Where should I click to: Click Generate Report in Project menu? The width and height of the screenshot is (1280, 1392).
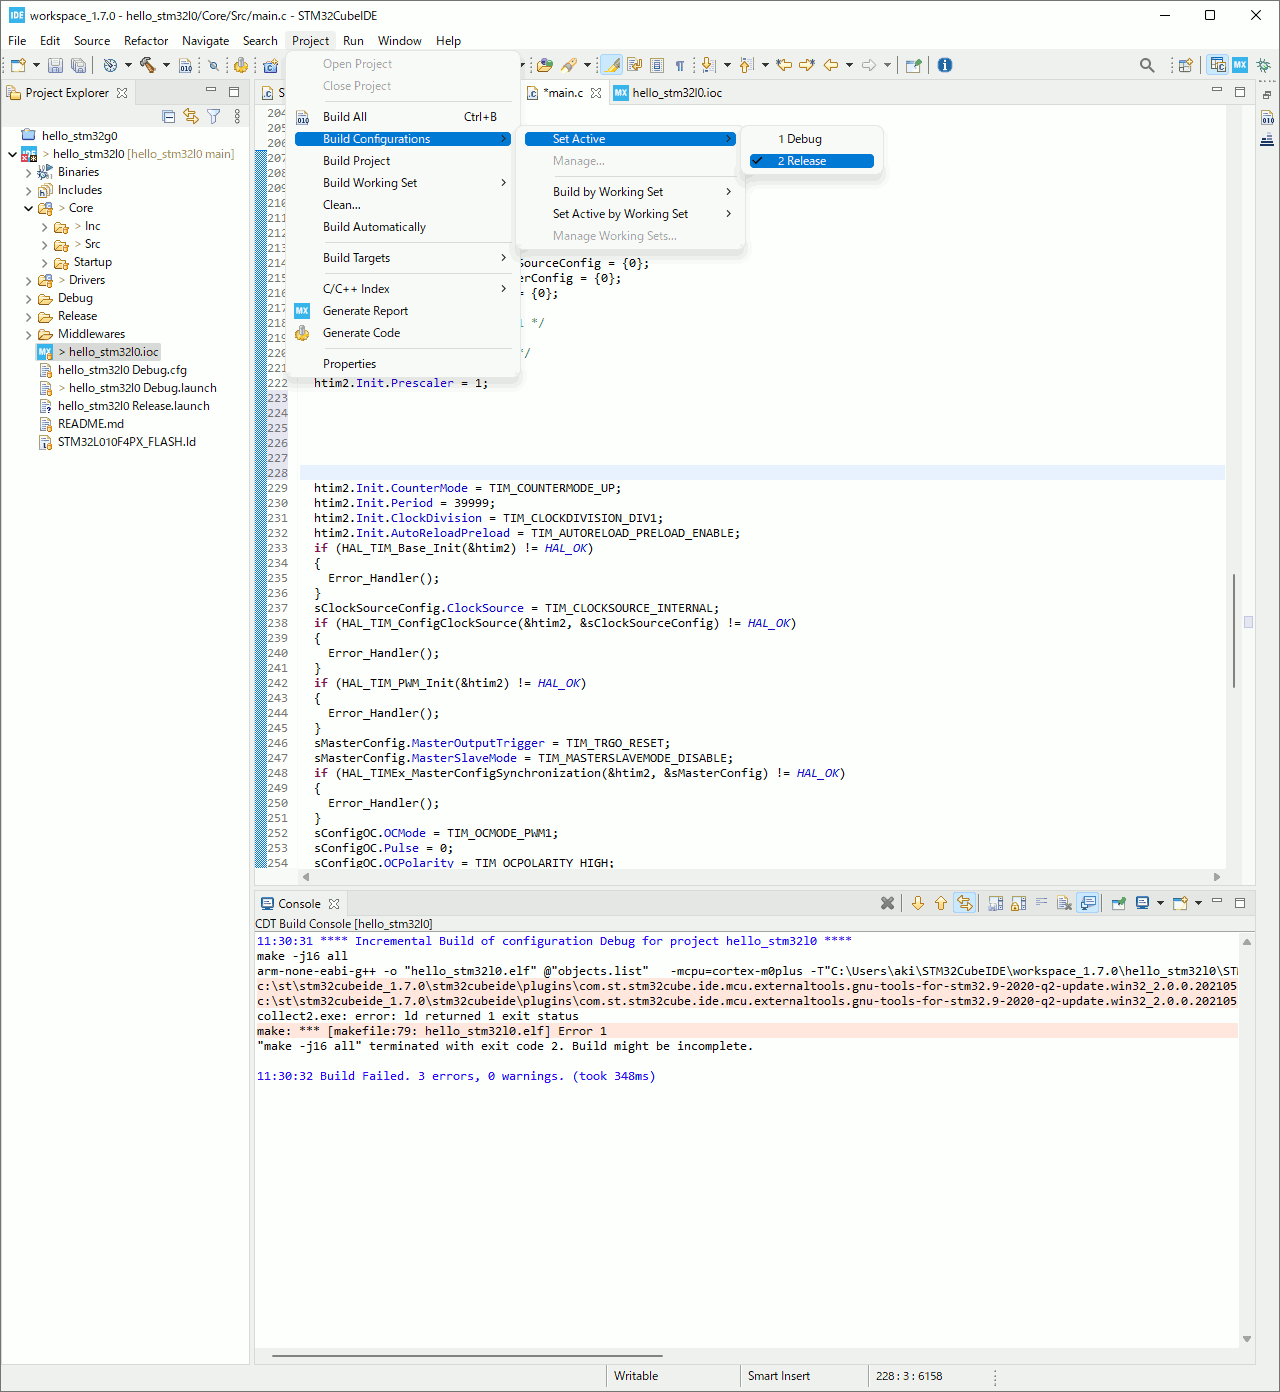(x=403, y=311)
